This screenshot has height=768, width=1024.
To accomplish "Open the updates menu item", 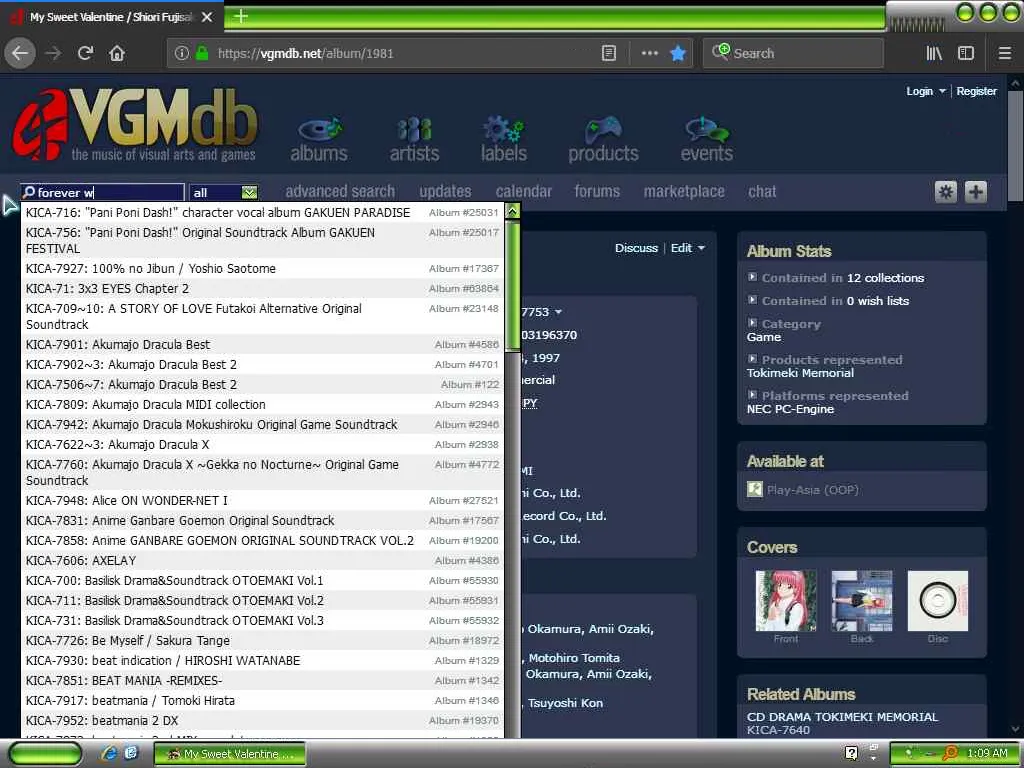I will (x=445, y=191).
